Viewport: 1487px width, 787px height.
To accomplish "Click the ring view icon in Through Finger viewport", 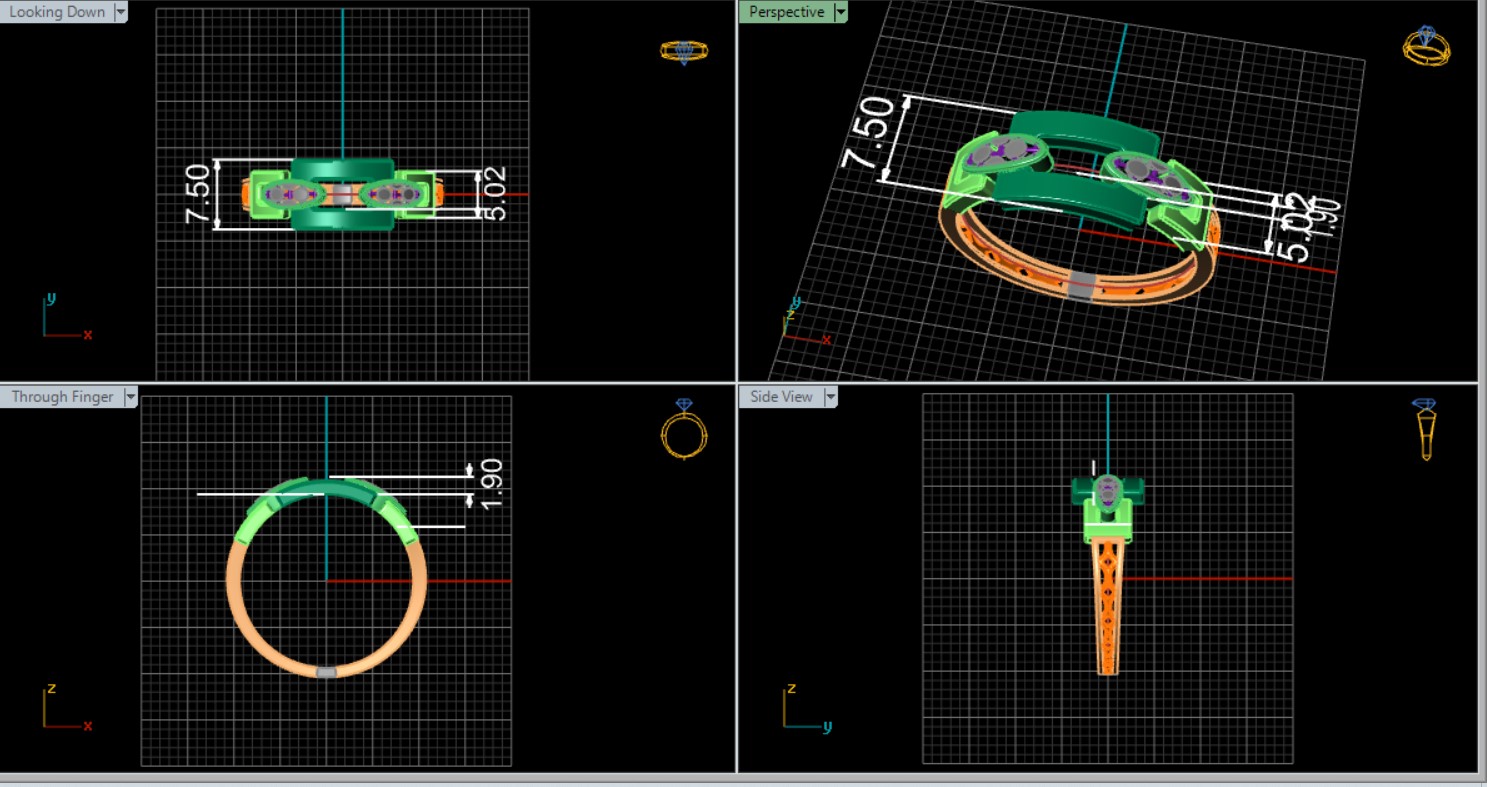I will [684, 430].
